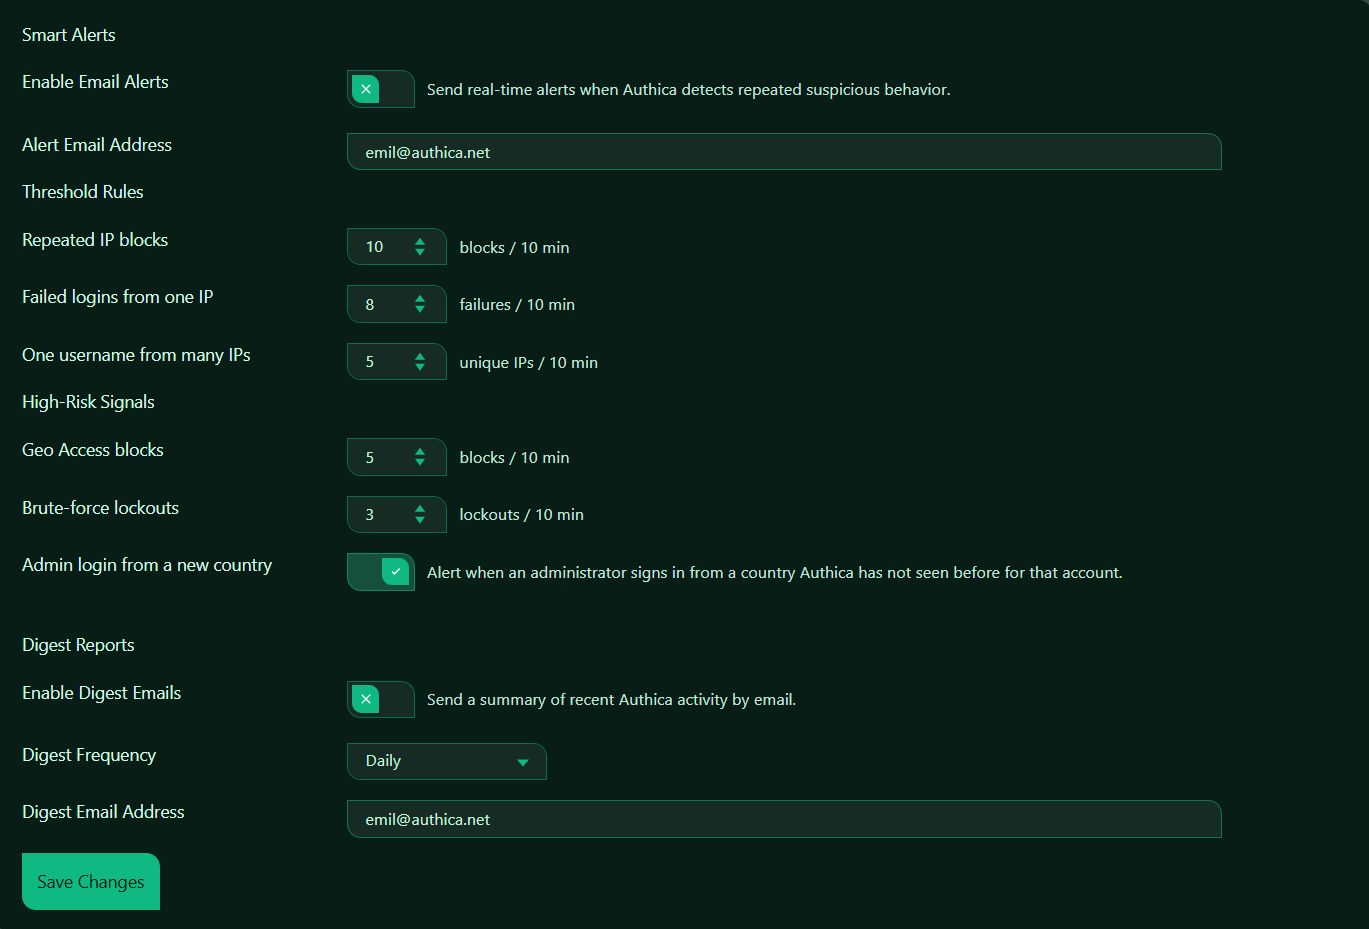Click the Digest Email Address input

click(783, 819)
